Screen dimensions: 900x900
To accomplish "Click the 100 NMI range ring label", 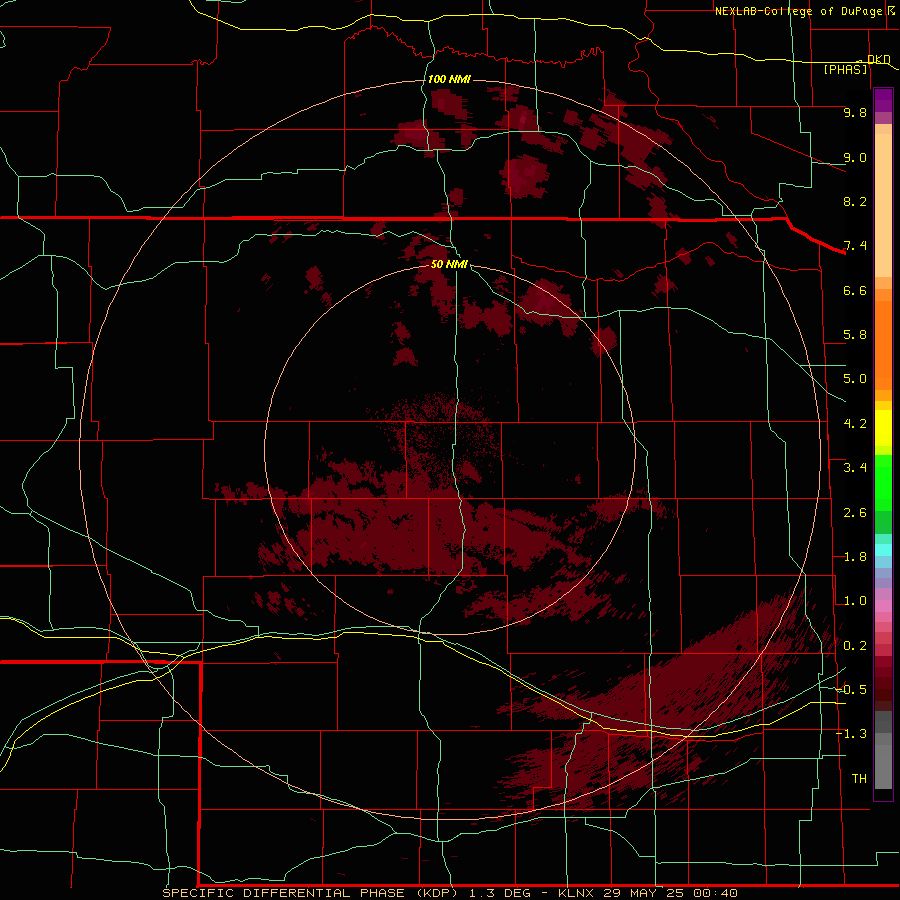I will click(449, 79).
